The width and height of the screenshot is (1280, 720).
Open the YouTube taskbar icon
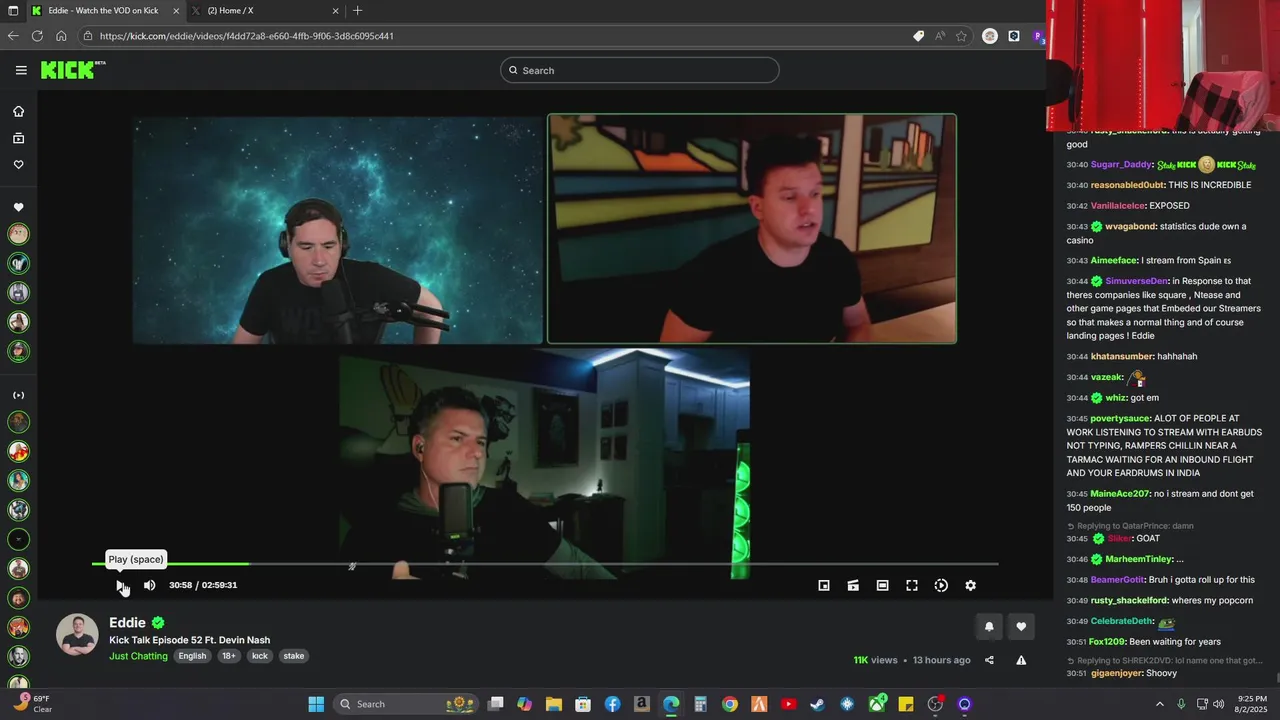pyautogui.click(x=789, y=704)
